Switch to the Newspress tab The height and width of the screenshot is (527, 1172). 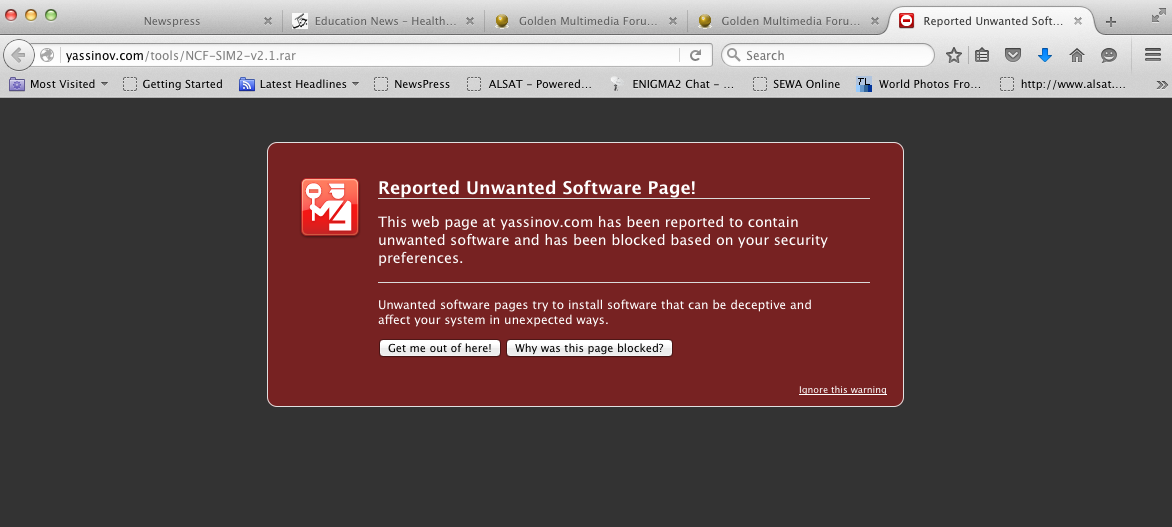pyautogui.click(x=171, y=21)
